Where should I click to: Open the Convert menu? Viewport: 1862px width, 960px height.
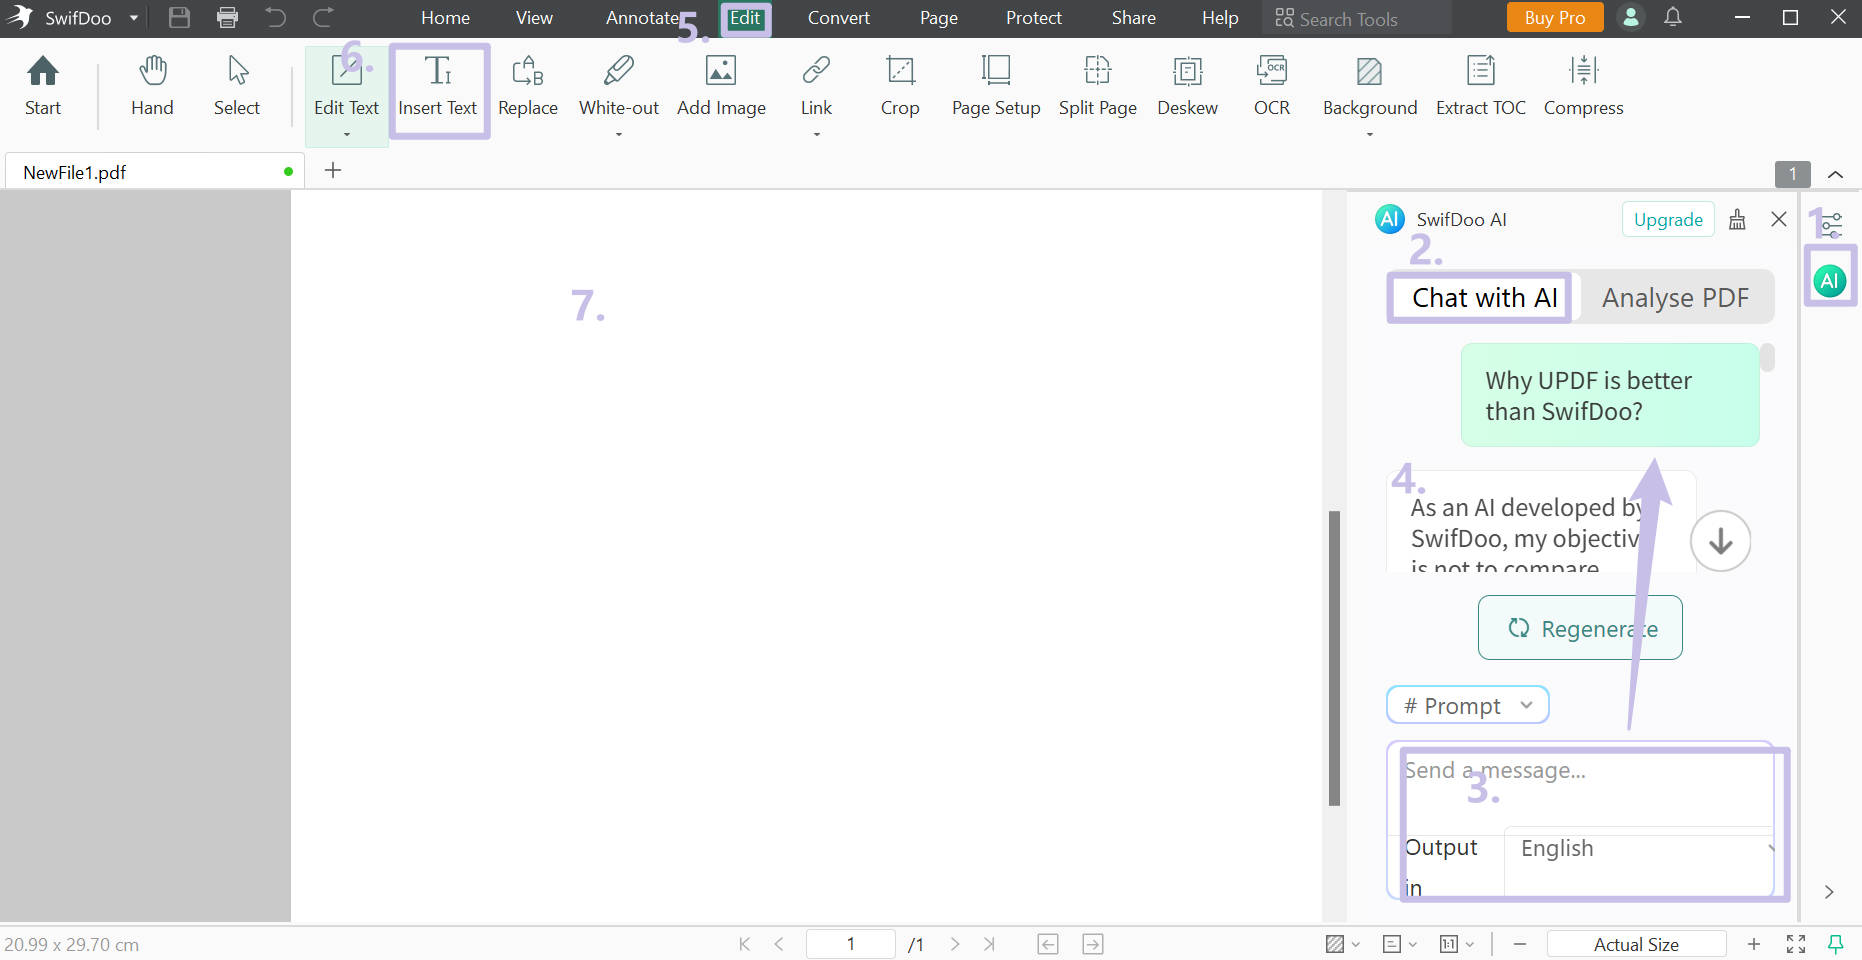[838, 17]
